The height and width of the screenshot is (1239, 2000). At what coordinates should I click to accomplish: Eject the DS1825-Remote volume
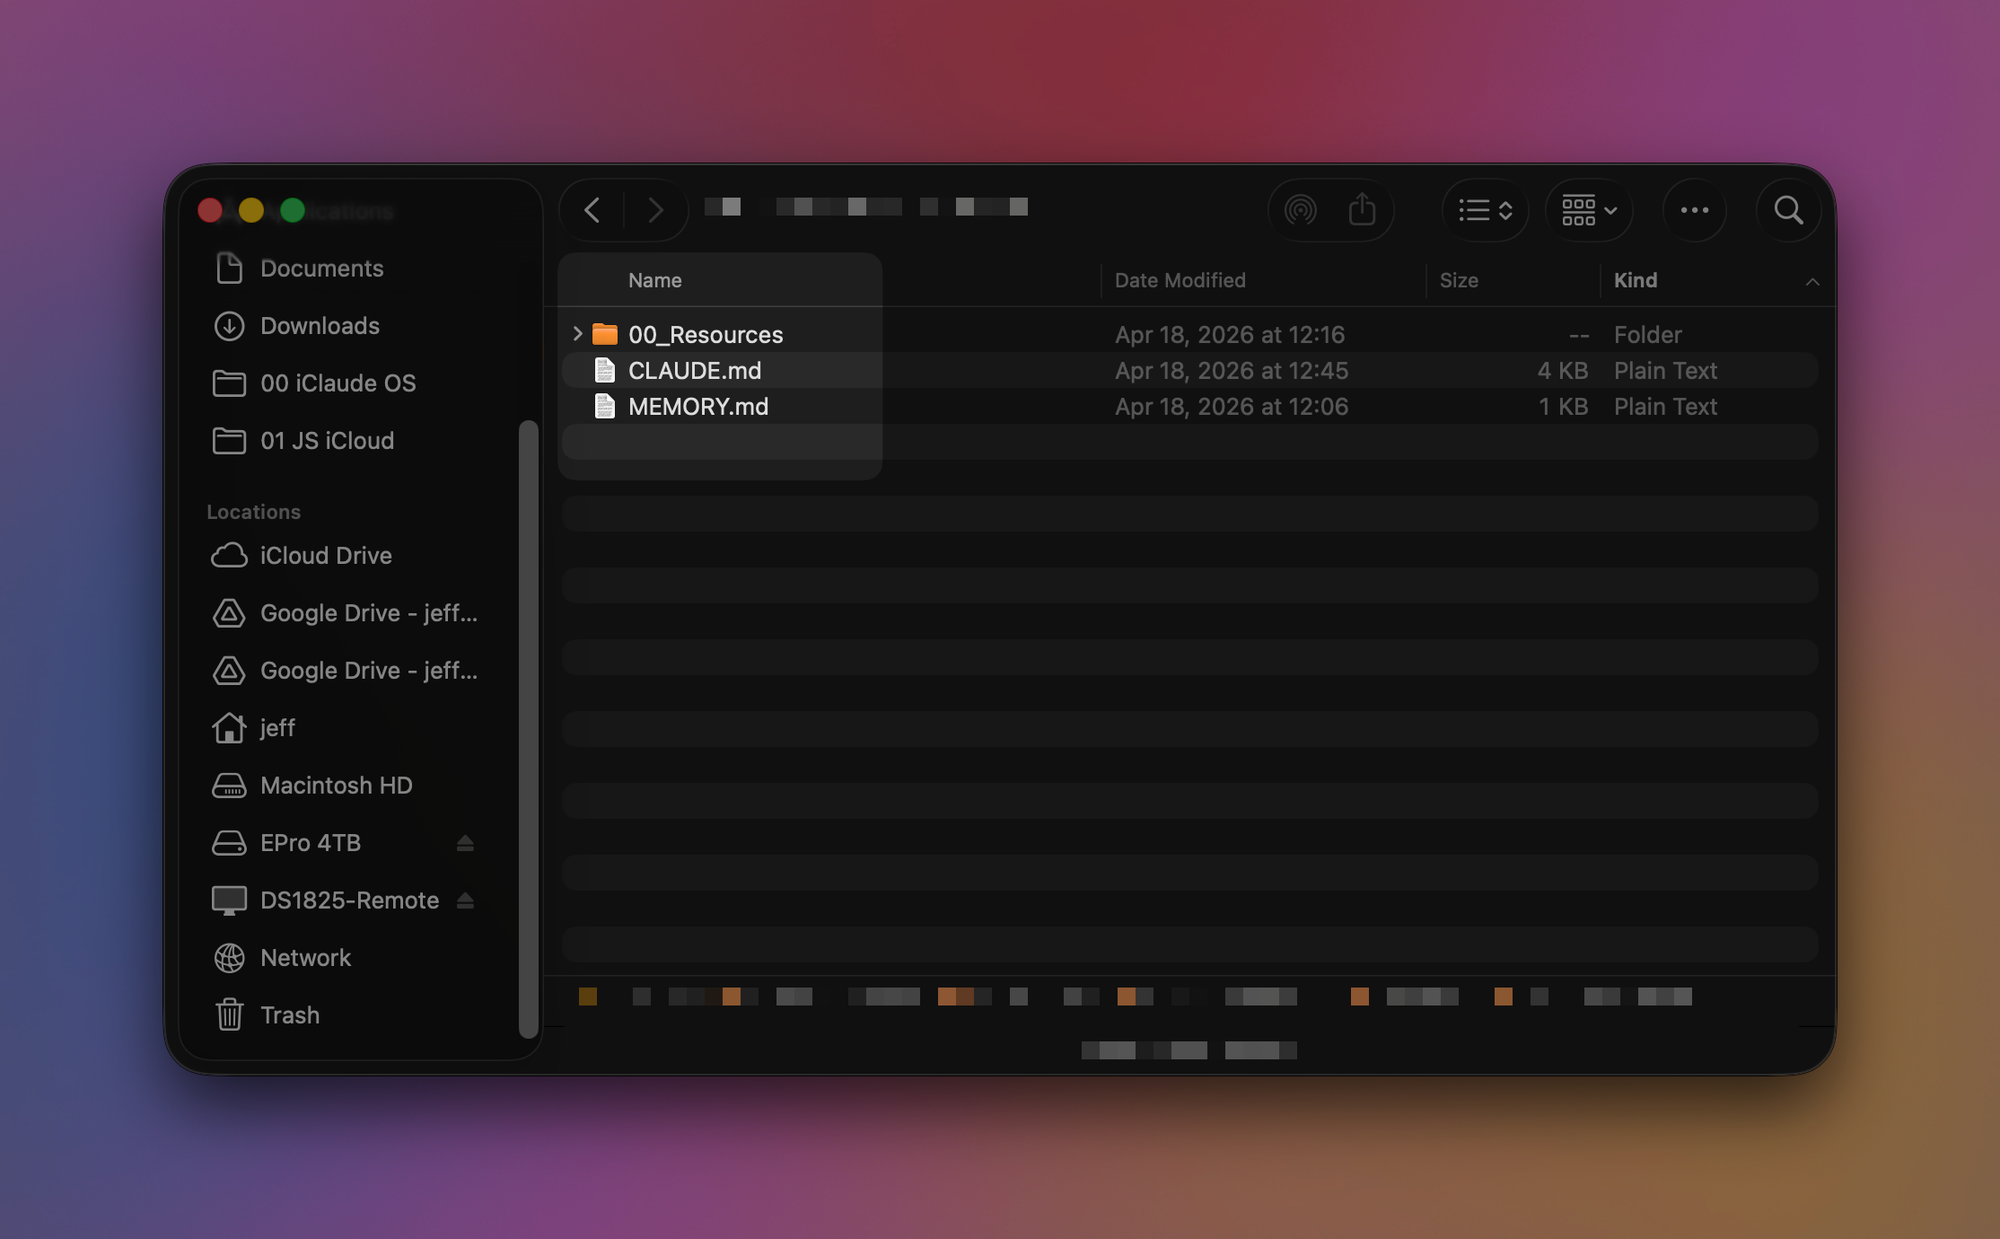465,901
